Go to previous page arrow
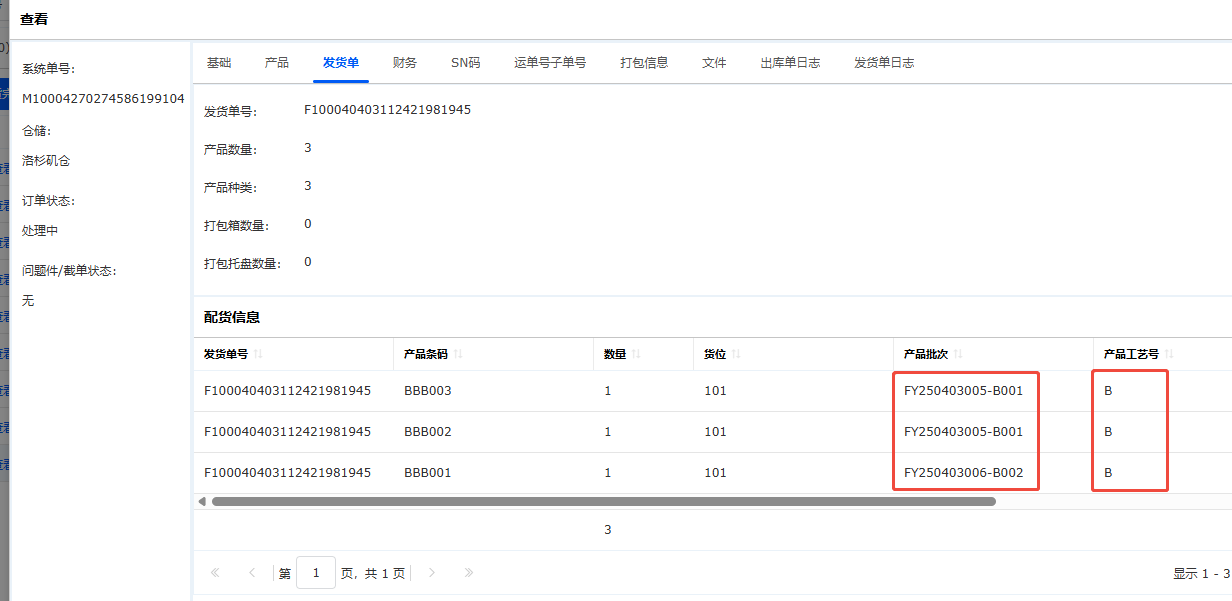This screenshot has width=1232, height=601. pos(252,573)
